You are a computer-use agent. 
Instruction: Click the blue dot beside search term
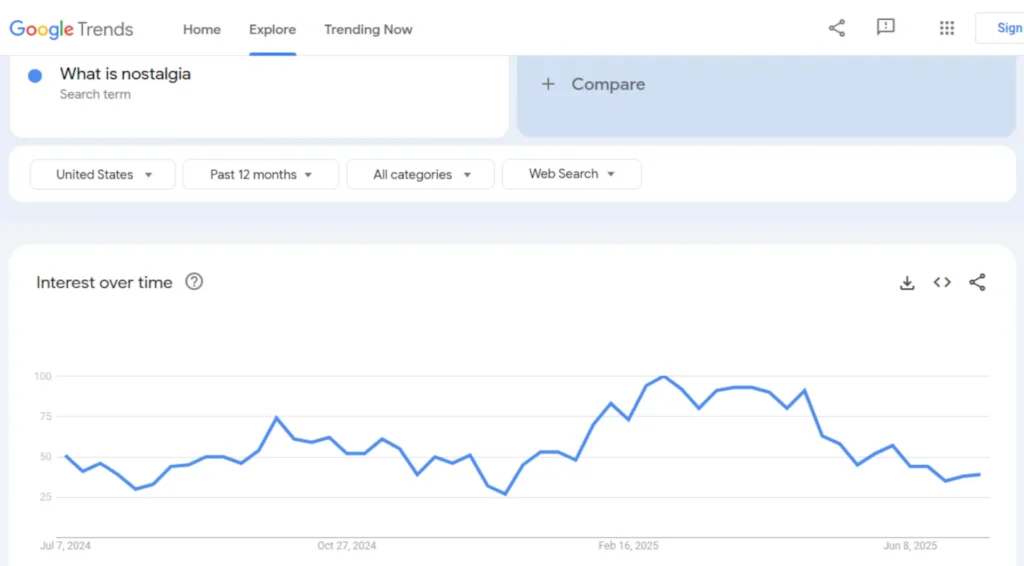coord(35,76)
